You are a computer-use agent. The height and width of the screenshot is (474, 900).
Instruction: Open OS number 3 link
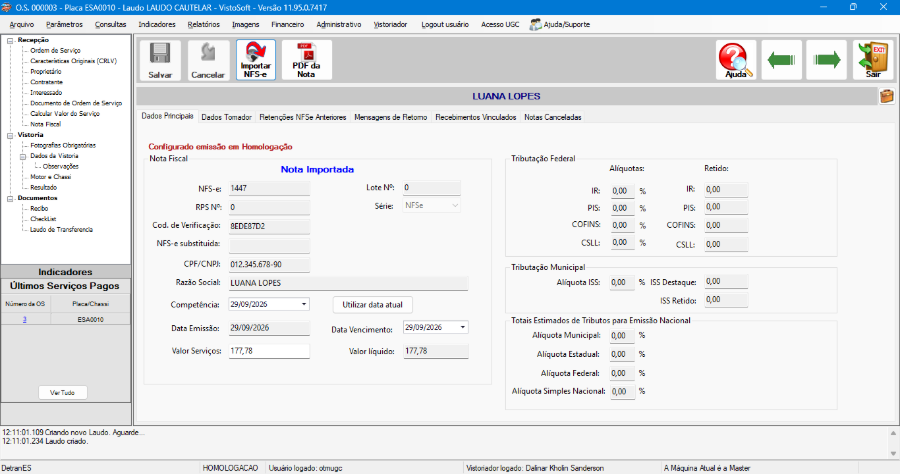[25, 319]
